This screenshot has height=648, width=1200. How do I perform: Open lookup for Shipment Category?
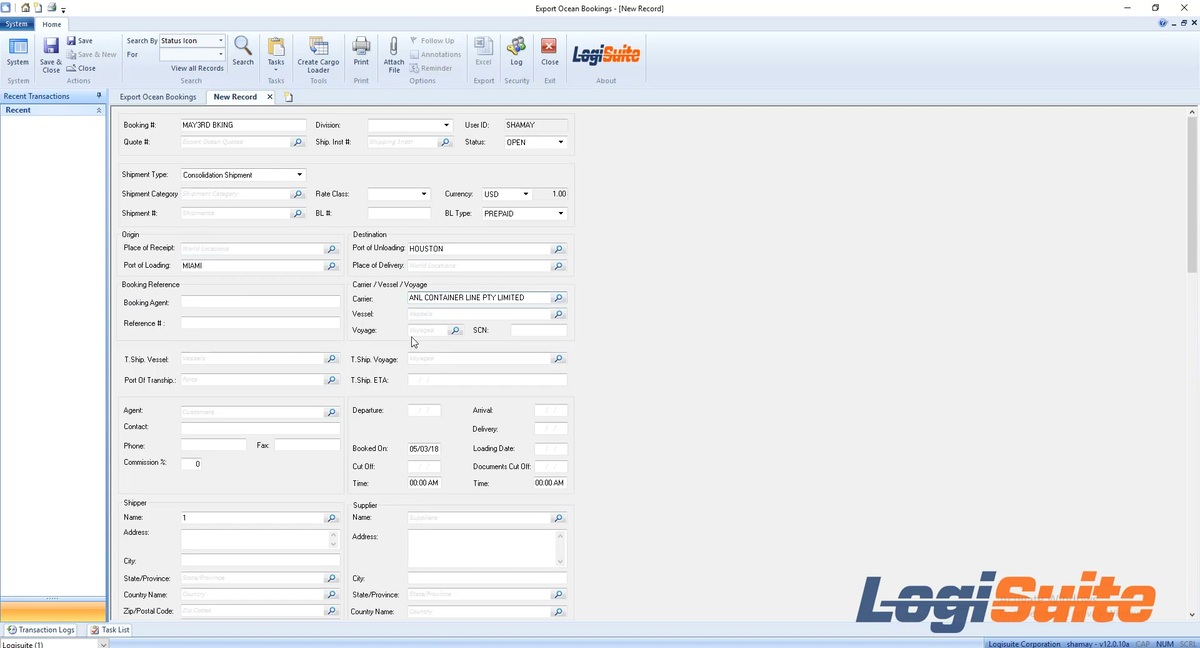pos(297,194)
